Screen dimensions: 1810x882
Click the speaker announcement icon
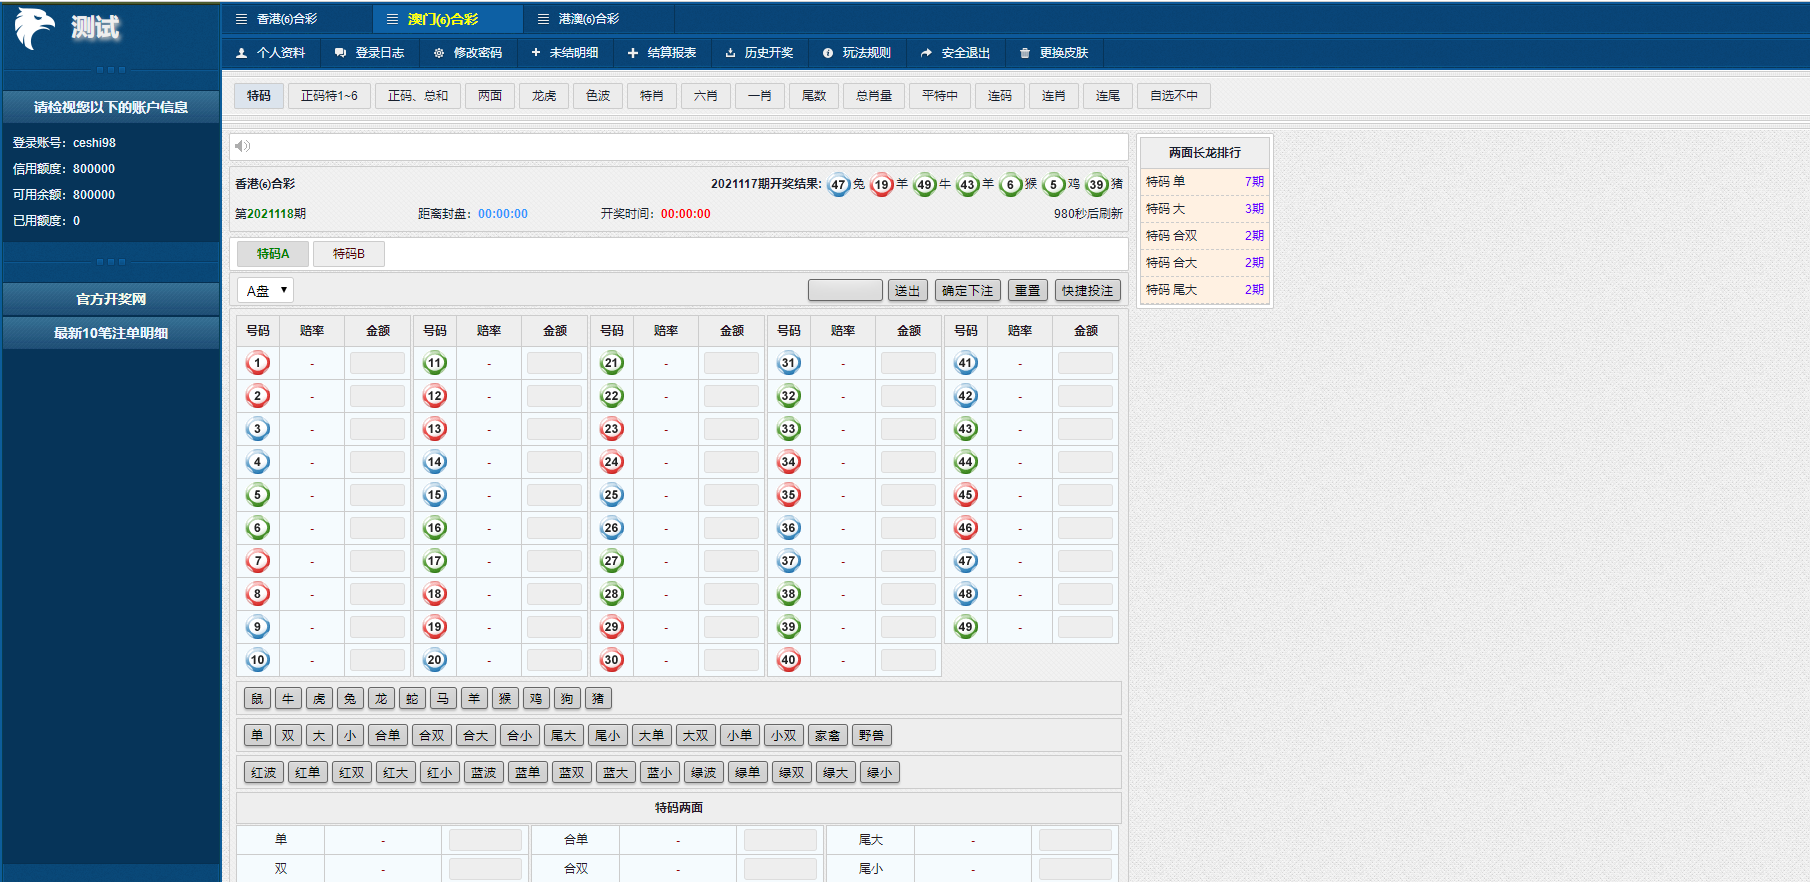point(242,146)
